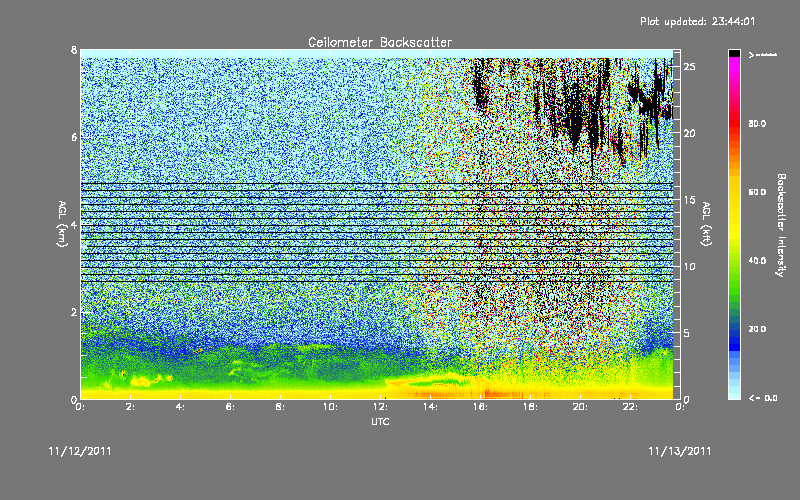Click the "15" kft tick label

click(x=690, y=200)
